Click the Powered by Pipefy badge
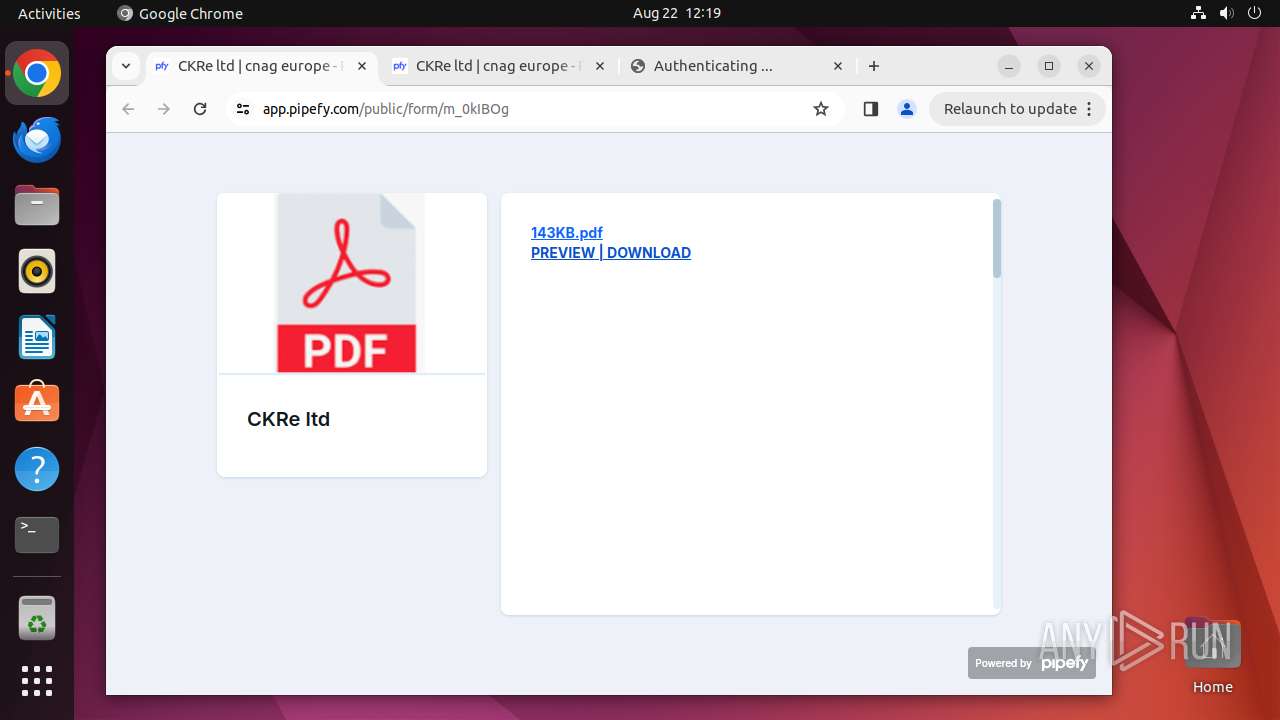The image size is (1280, 720). pos(1032,663)
